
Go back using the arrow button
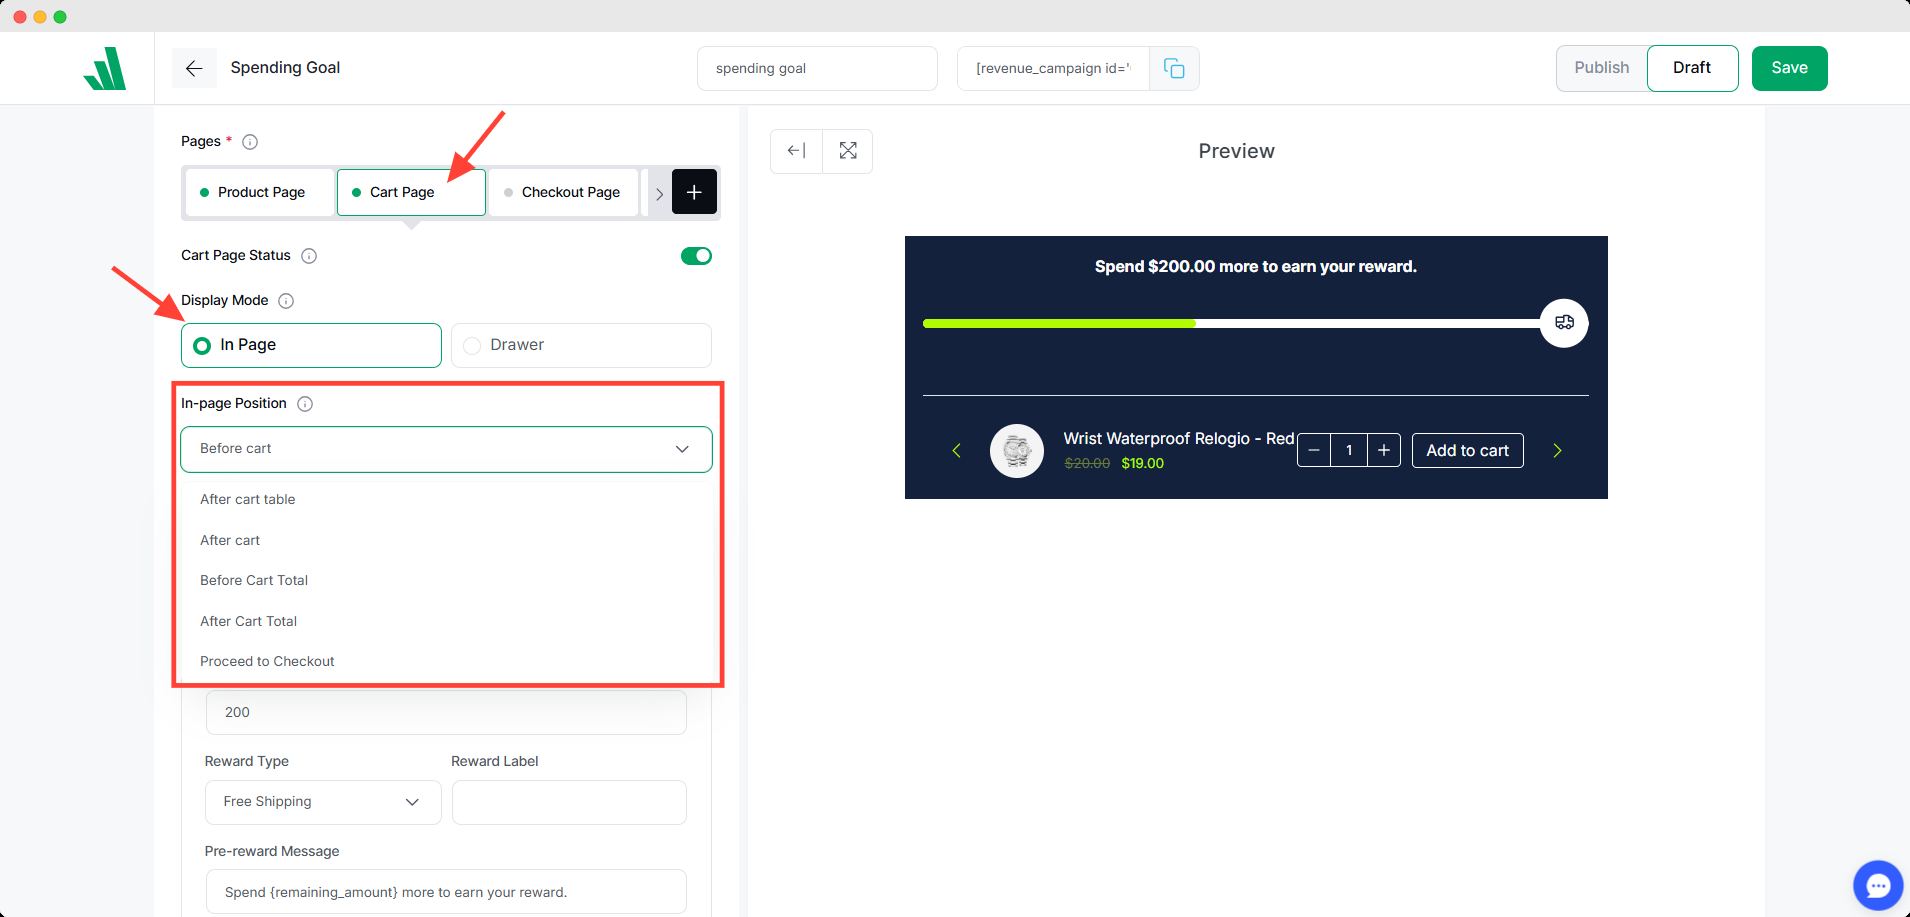click(x=194, y=68)
